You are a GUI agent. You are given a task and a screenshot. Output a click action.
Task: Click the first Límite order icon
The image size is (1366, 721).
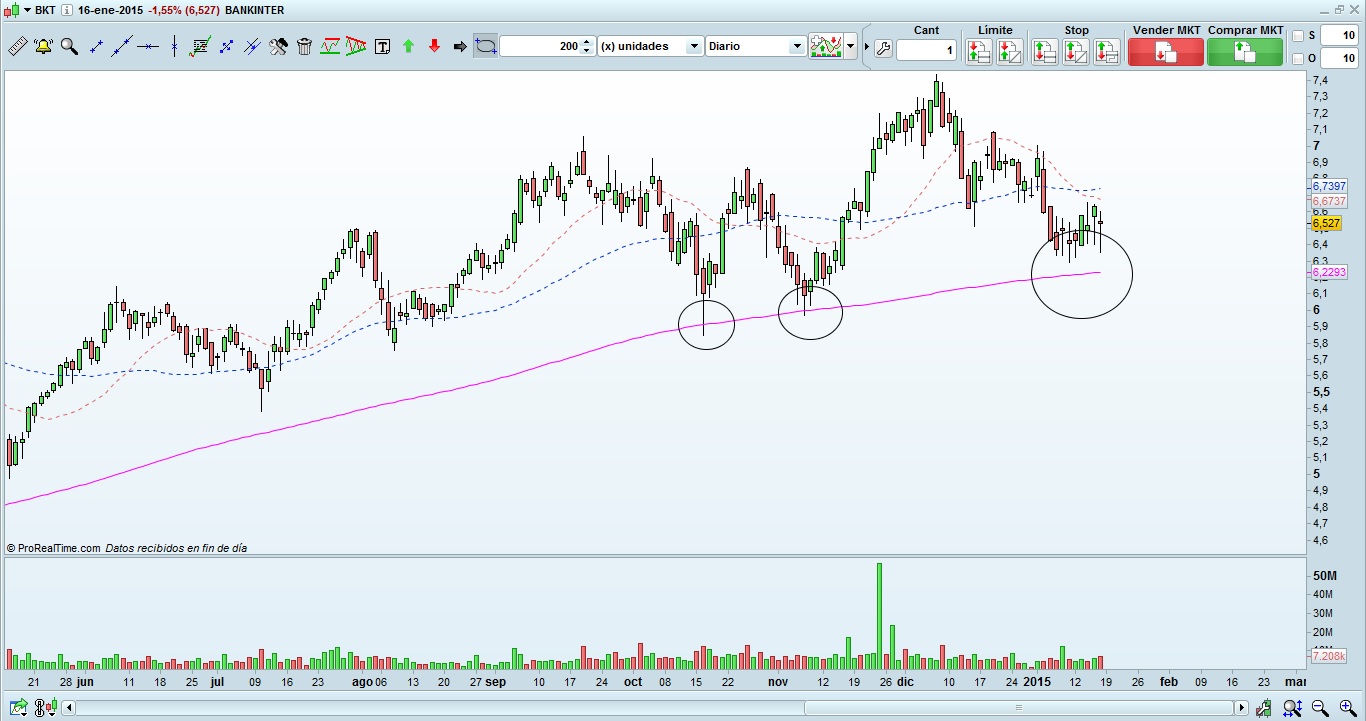tap(979, 51)
